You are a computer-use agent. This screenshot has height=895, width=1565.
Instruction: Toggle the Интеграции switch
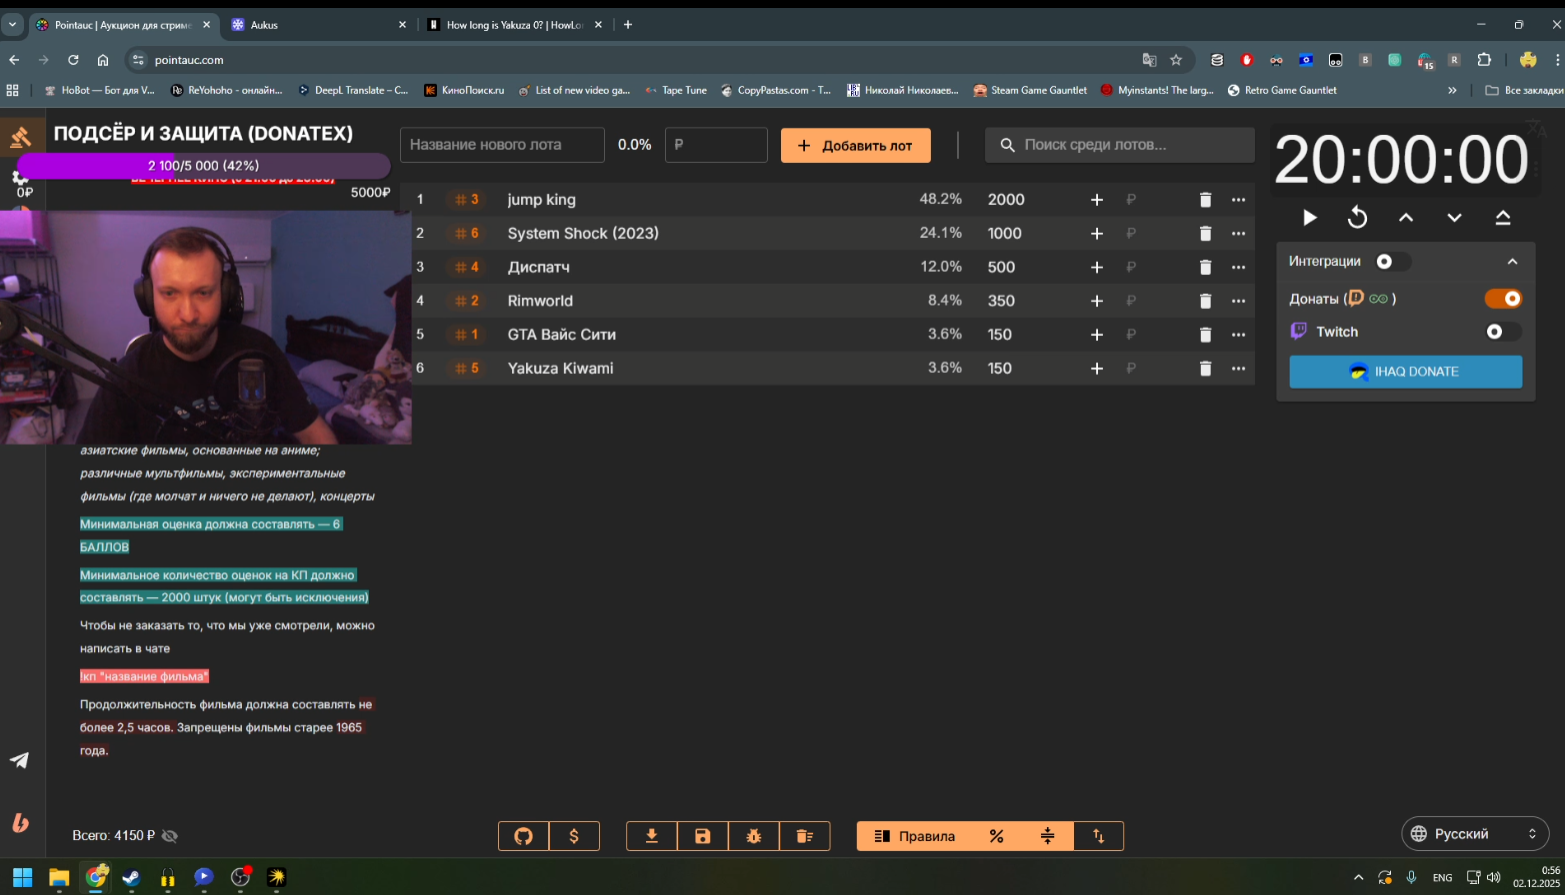(1392, 261)
